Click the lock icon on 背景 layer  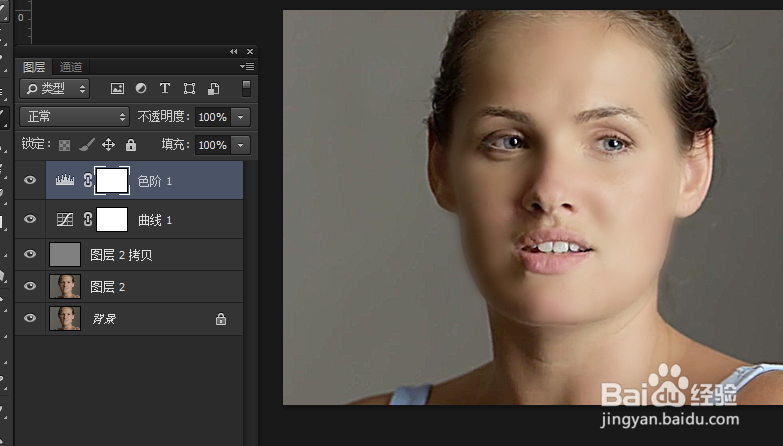tap(221, 319)
